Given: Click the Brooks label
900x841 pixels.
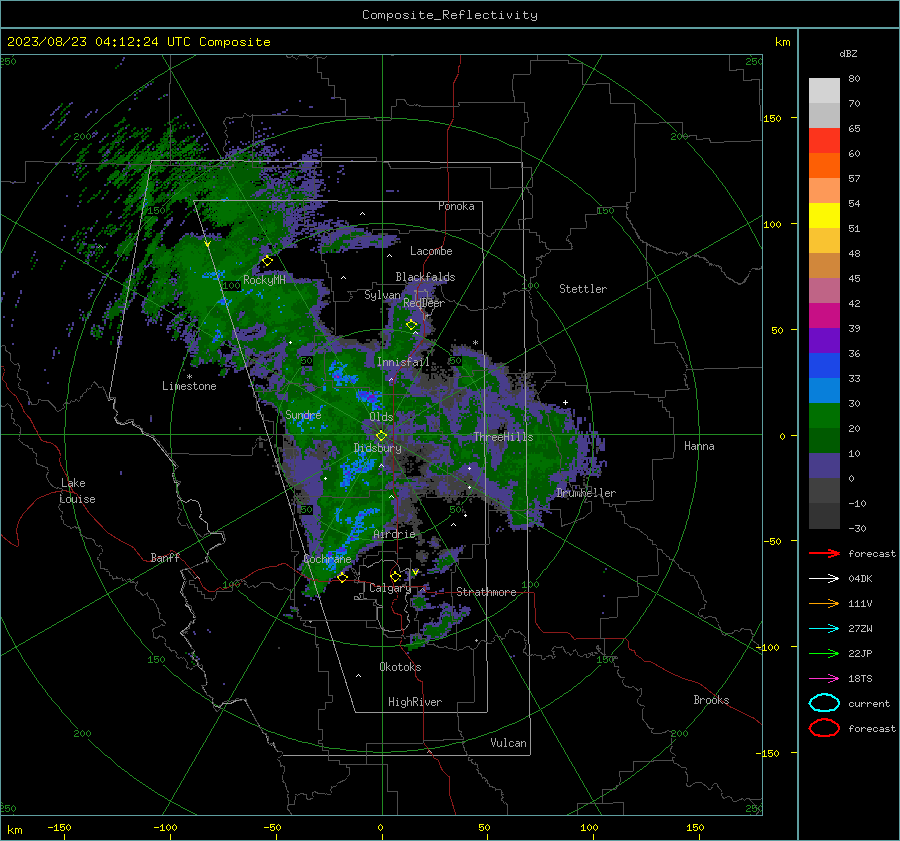Looking at the screenshot, I should [711, 700].
